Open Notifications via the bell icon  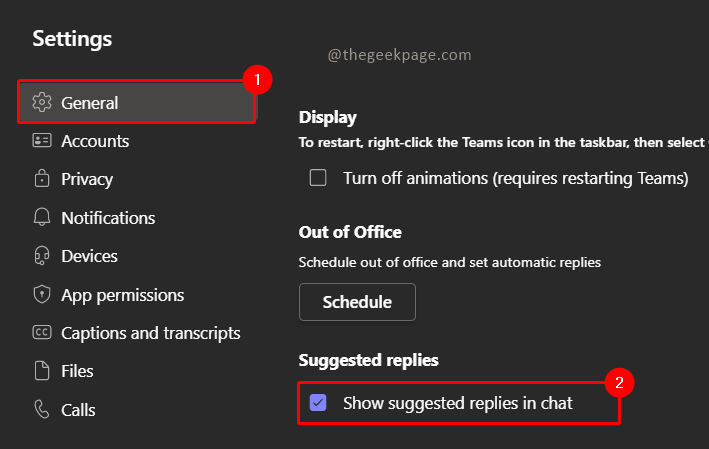pyautogui.click(x=42, y=218)
